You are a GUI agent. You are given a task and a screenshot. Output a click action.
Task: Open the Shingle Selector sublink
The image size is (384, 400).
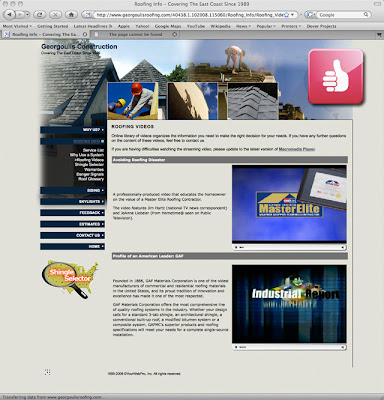89,164
